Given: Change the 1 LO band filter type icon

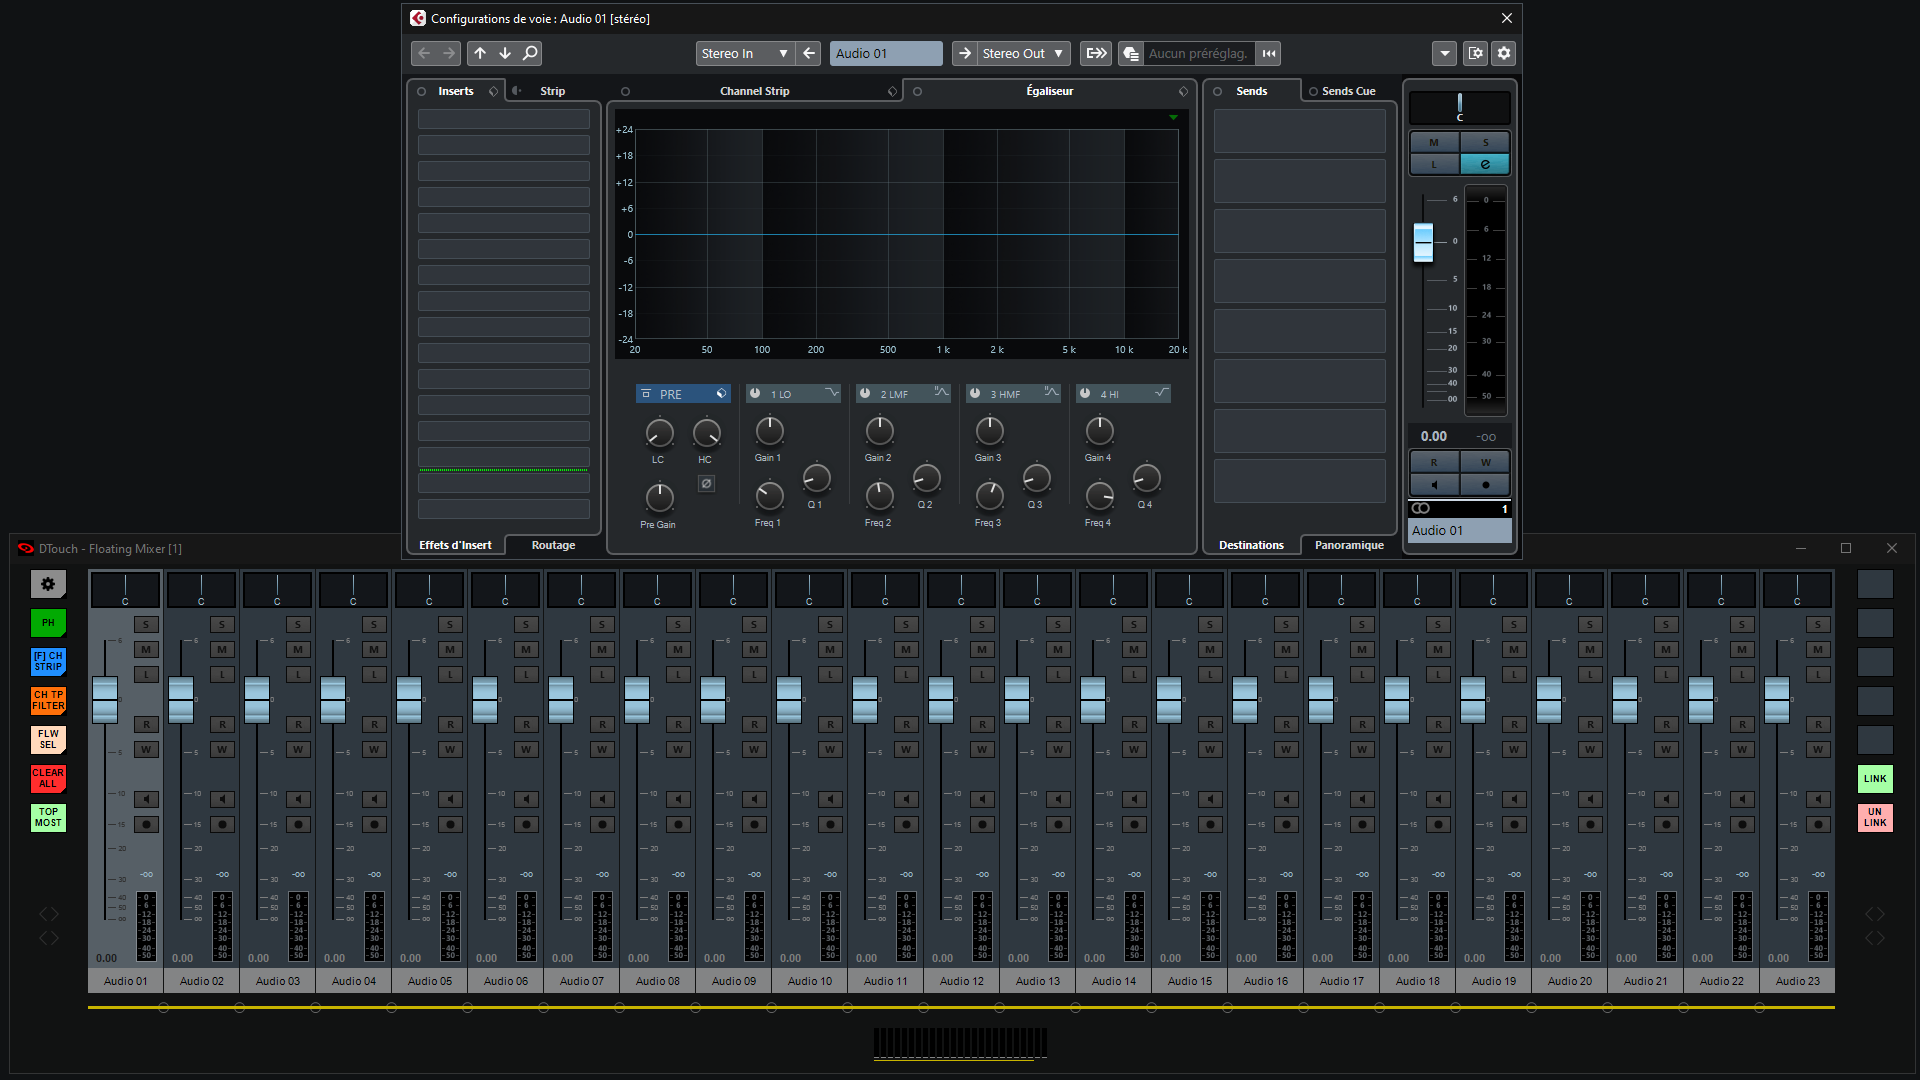Looking at the screenshot, I should 831,392.
